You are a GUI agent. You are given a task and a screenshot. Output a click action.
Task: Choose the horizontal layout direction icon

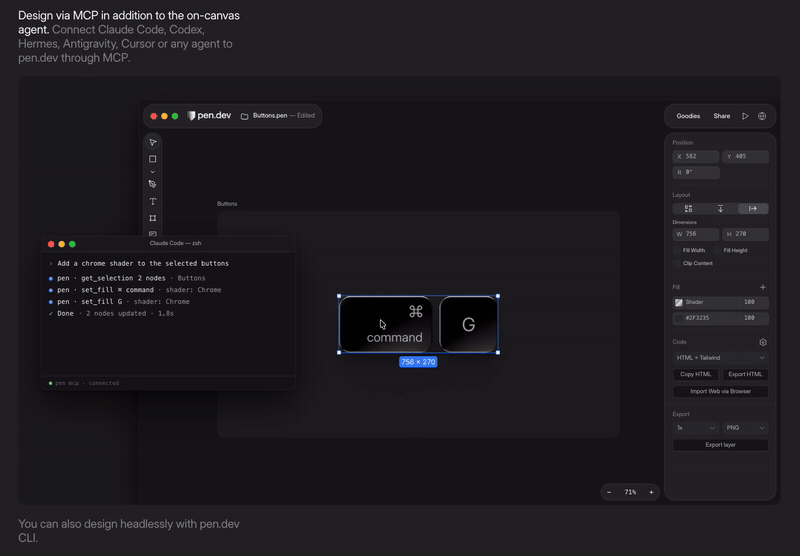click(753, 209)
